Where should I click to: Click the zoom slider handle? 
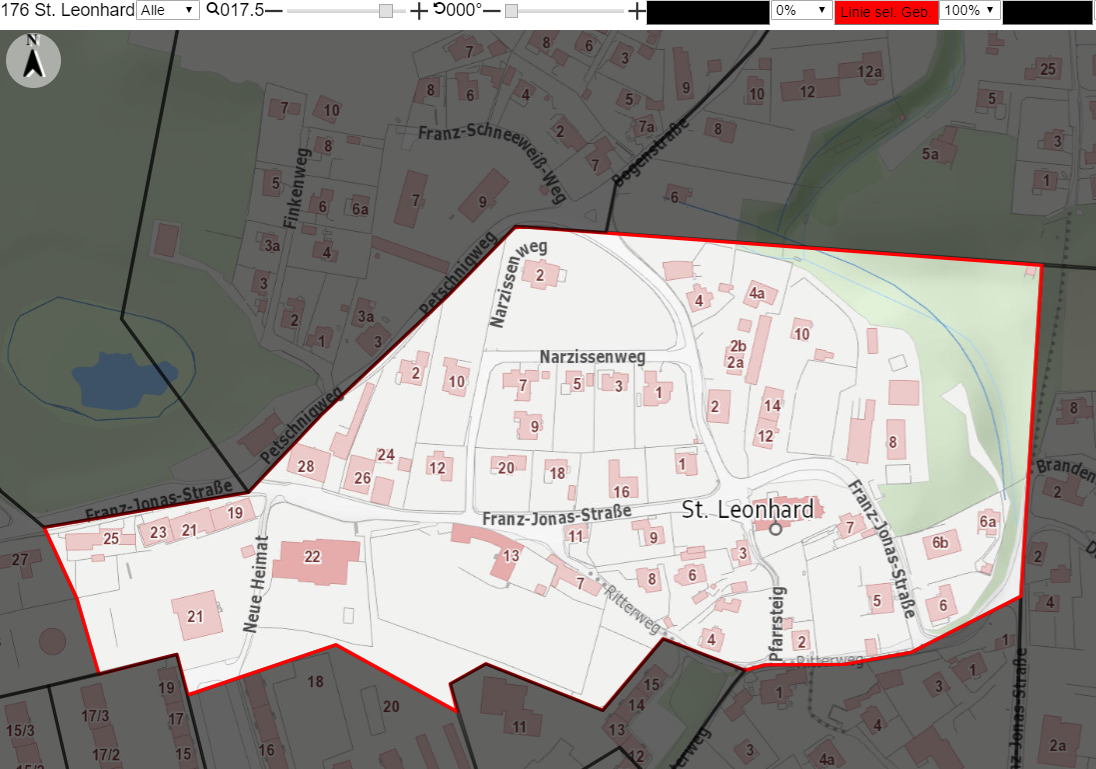click(x=386, y=11)
